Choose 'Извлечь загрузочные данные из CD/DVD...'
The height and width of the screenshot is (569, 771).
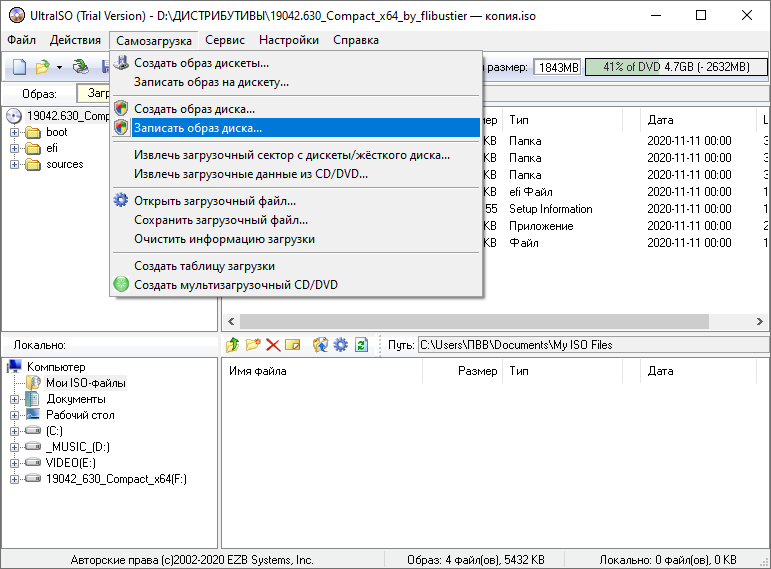[297, 174]
